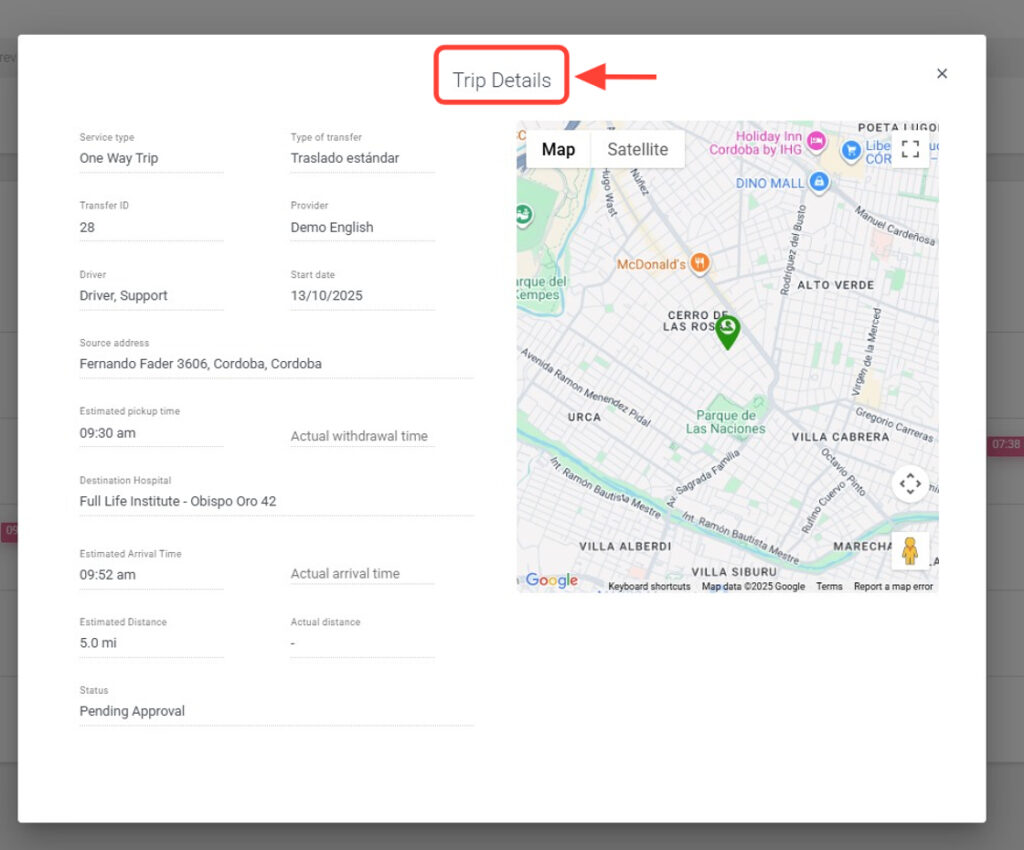Screen dimensions: 1024x850
Task: Click the Parque de Las Naciones label
Action: [x=725, y=422]
